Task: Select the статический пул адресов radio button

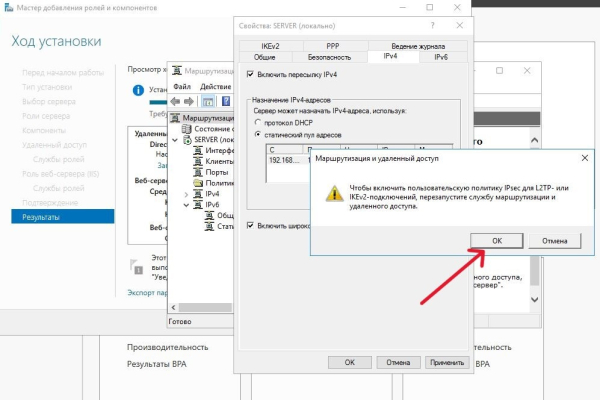Action: tap(258, 134)
